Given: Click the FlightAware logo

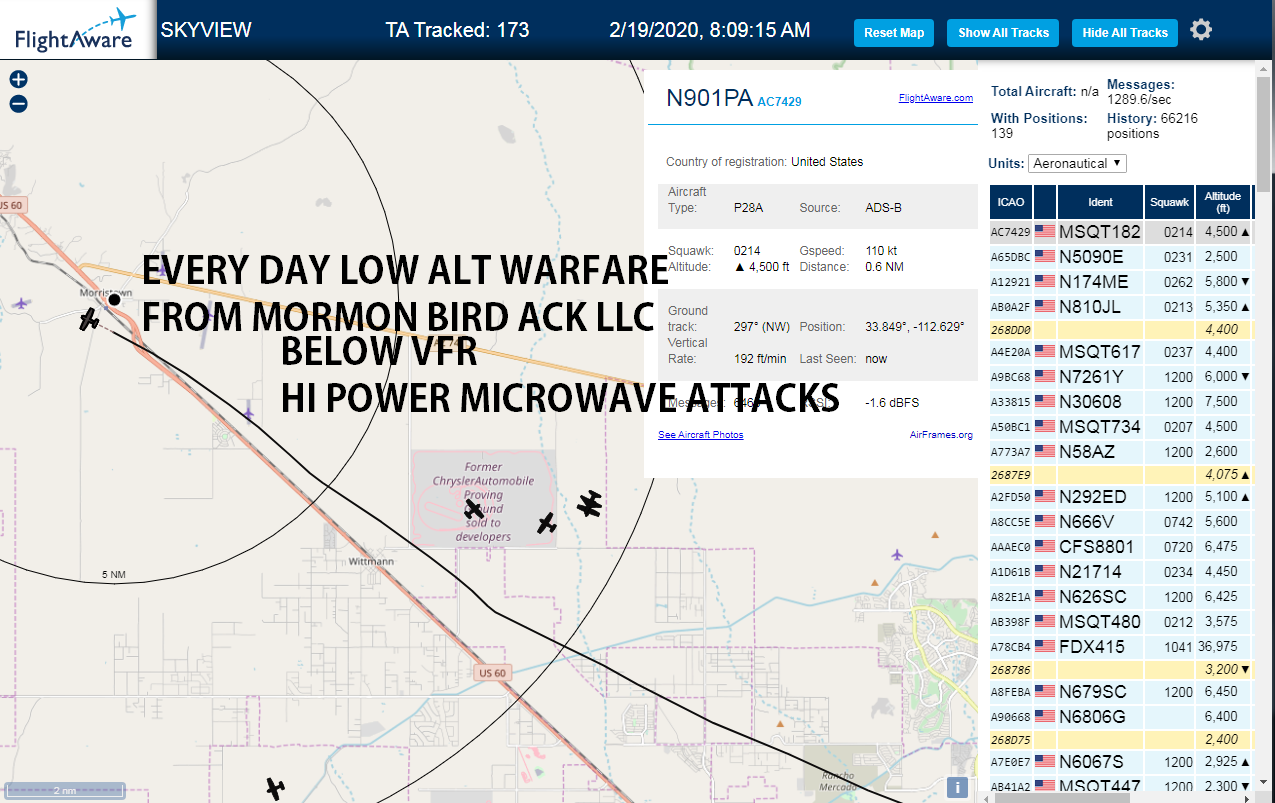Looking at the screenshot, I should click(x=76, y=29).
